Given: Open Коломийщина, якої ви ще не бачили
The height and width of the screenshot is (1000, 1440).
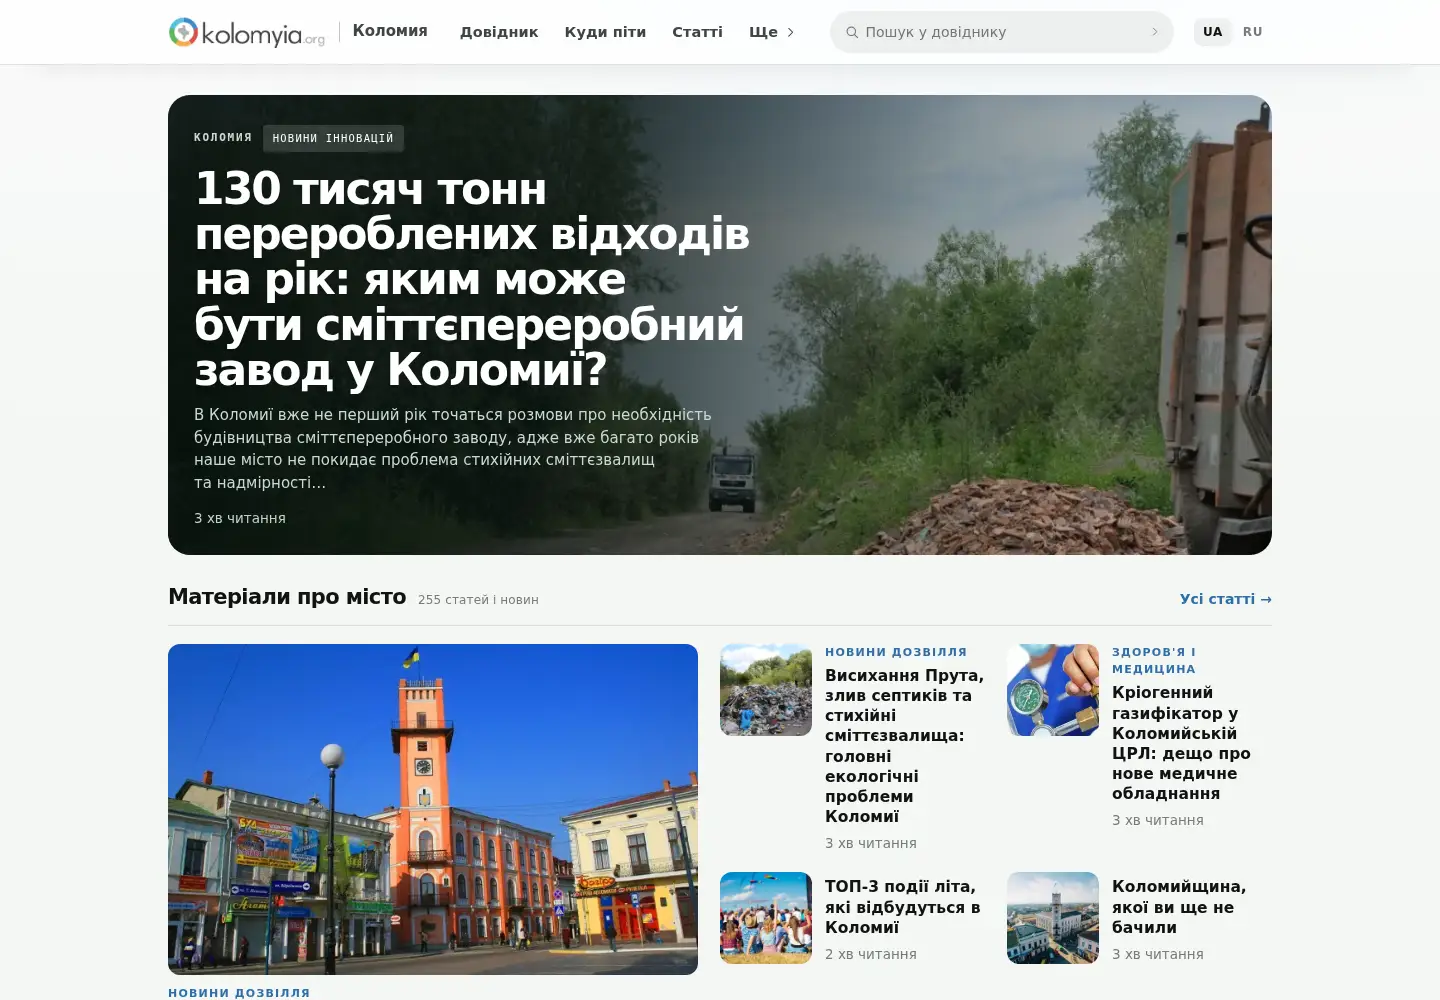Looking at the screenshot, I should [1179, 907].
